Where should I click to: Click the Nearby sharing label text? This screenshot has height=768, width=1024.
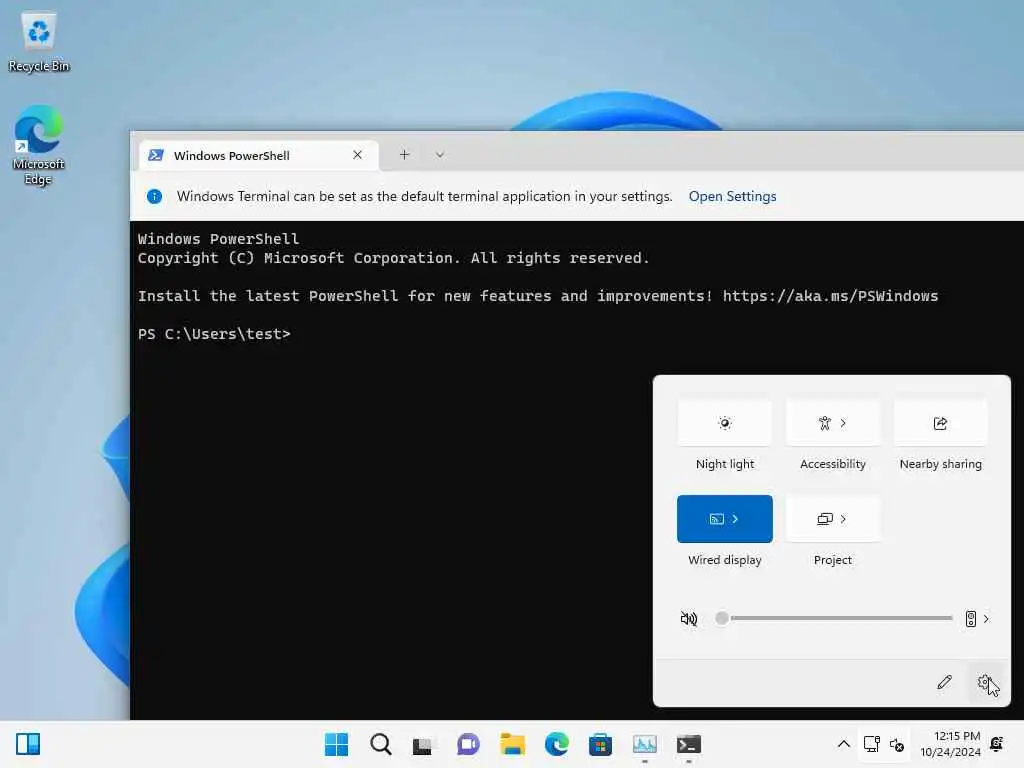940,464
